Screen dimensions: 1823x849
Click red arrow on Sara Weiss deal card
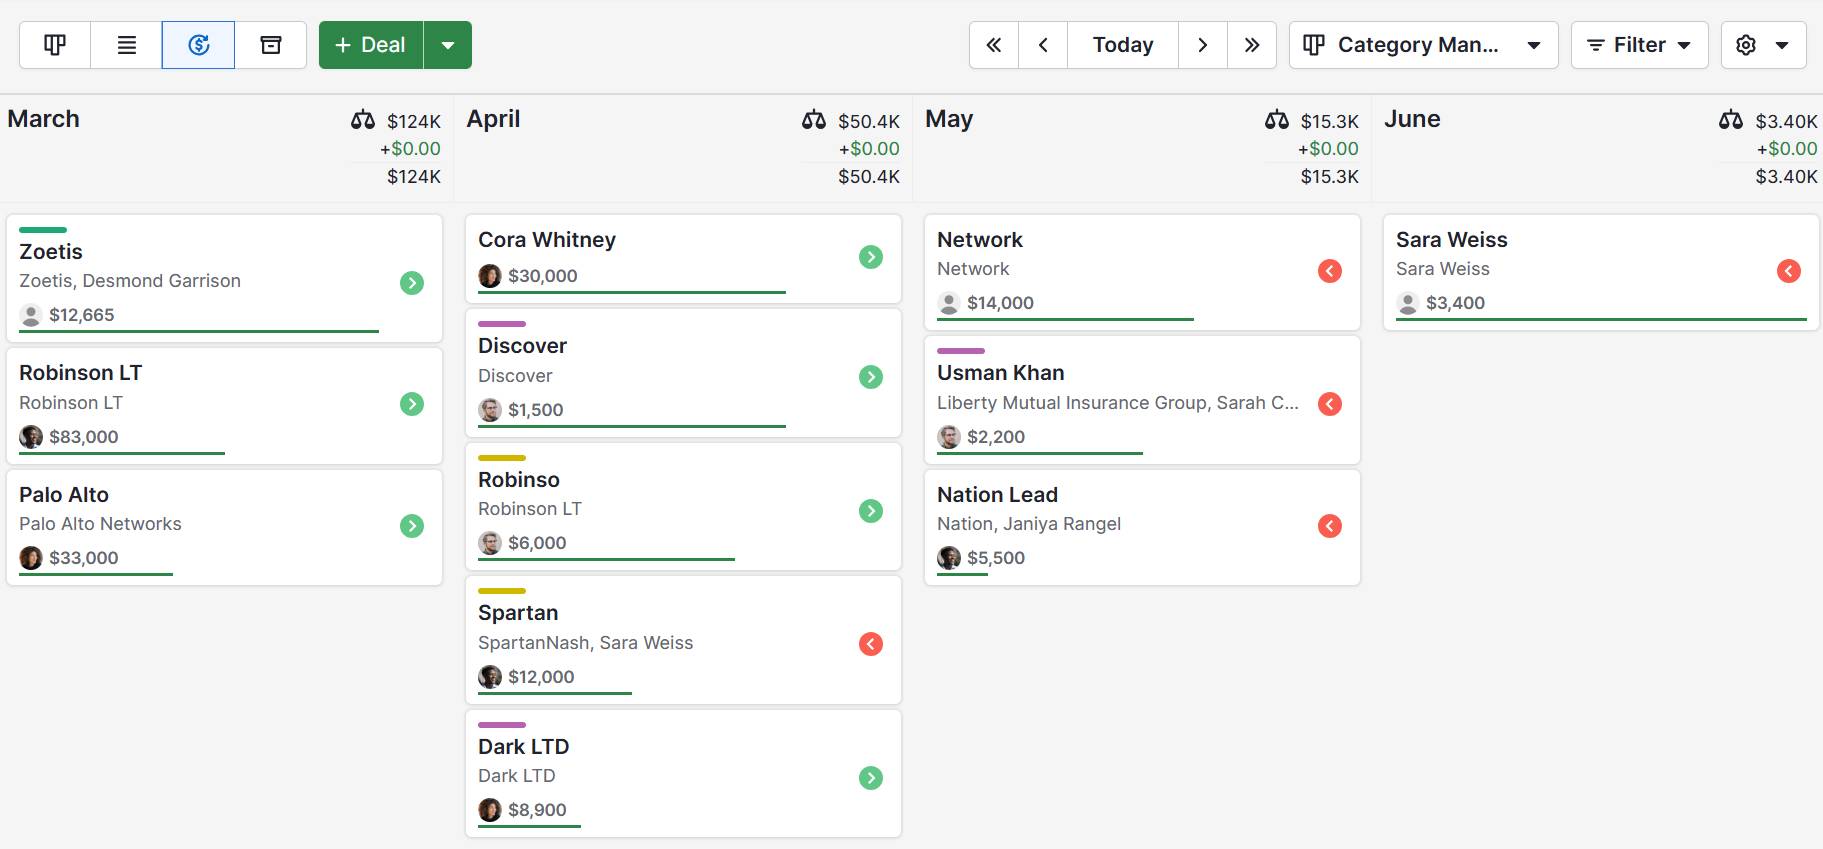pyautogui.click(x=1789, y=271)
